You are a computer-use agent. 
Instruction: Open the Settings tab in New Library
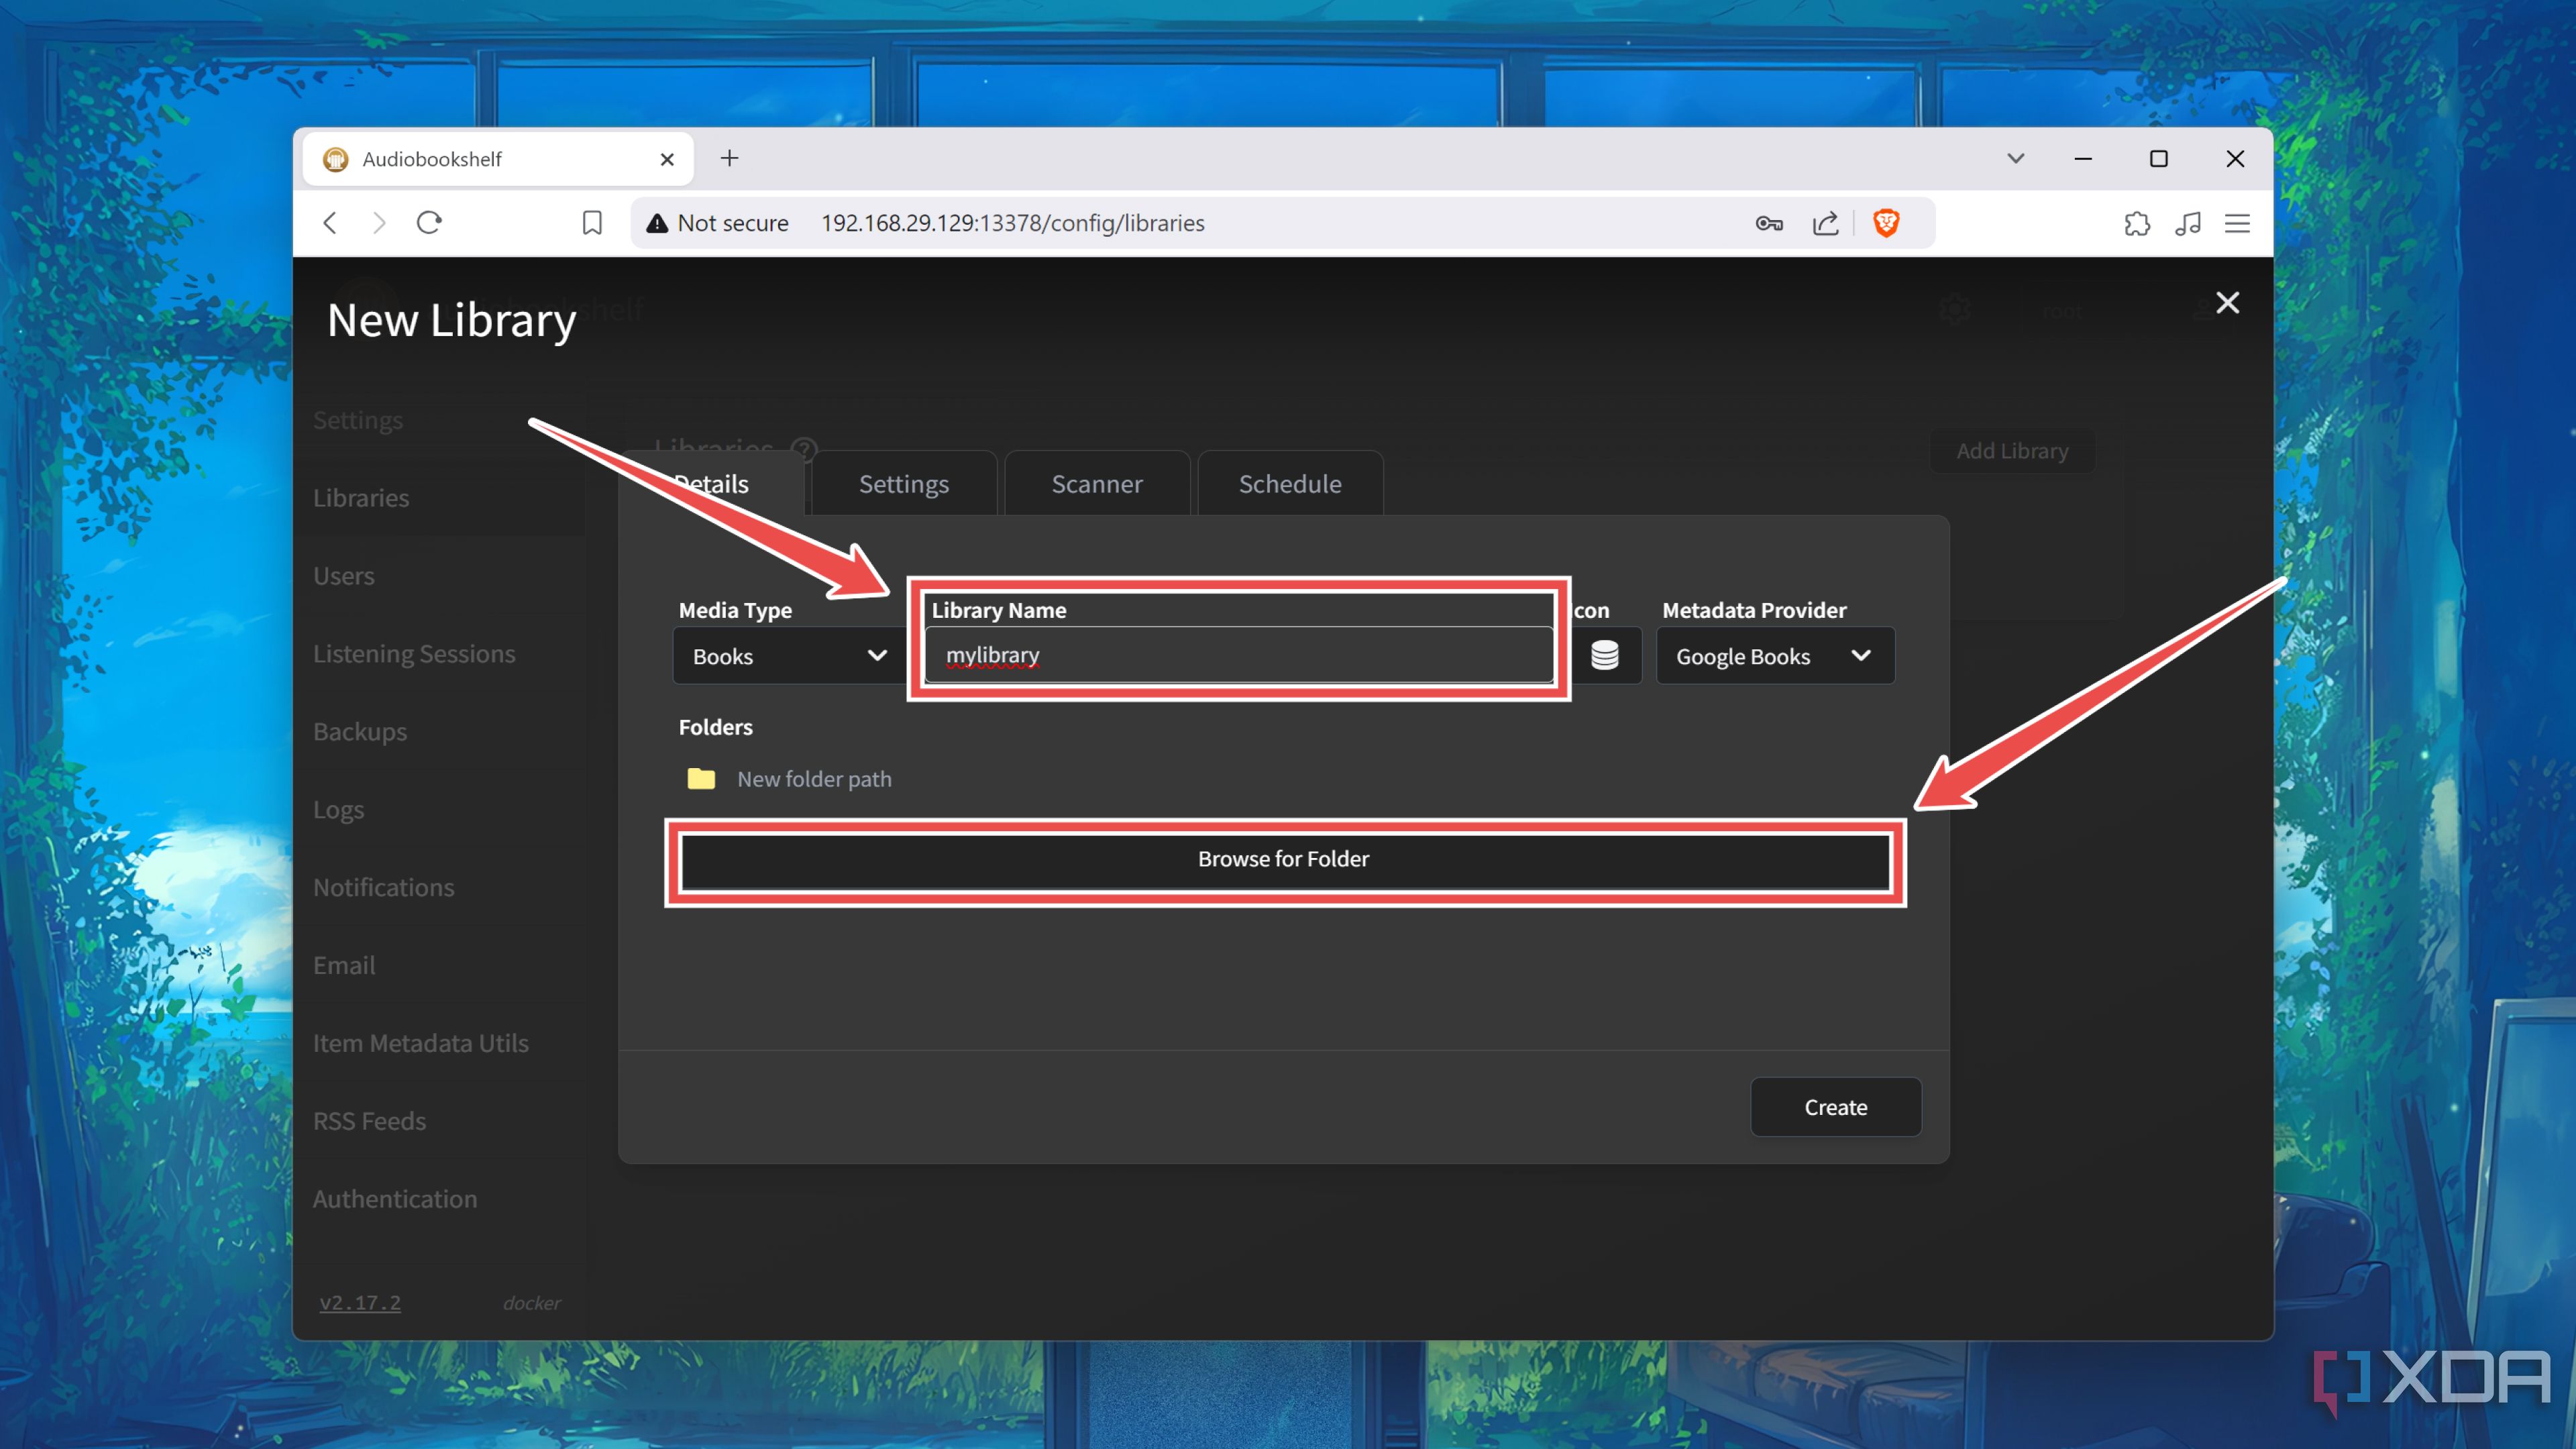[x=903, y=484]
